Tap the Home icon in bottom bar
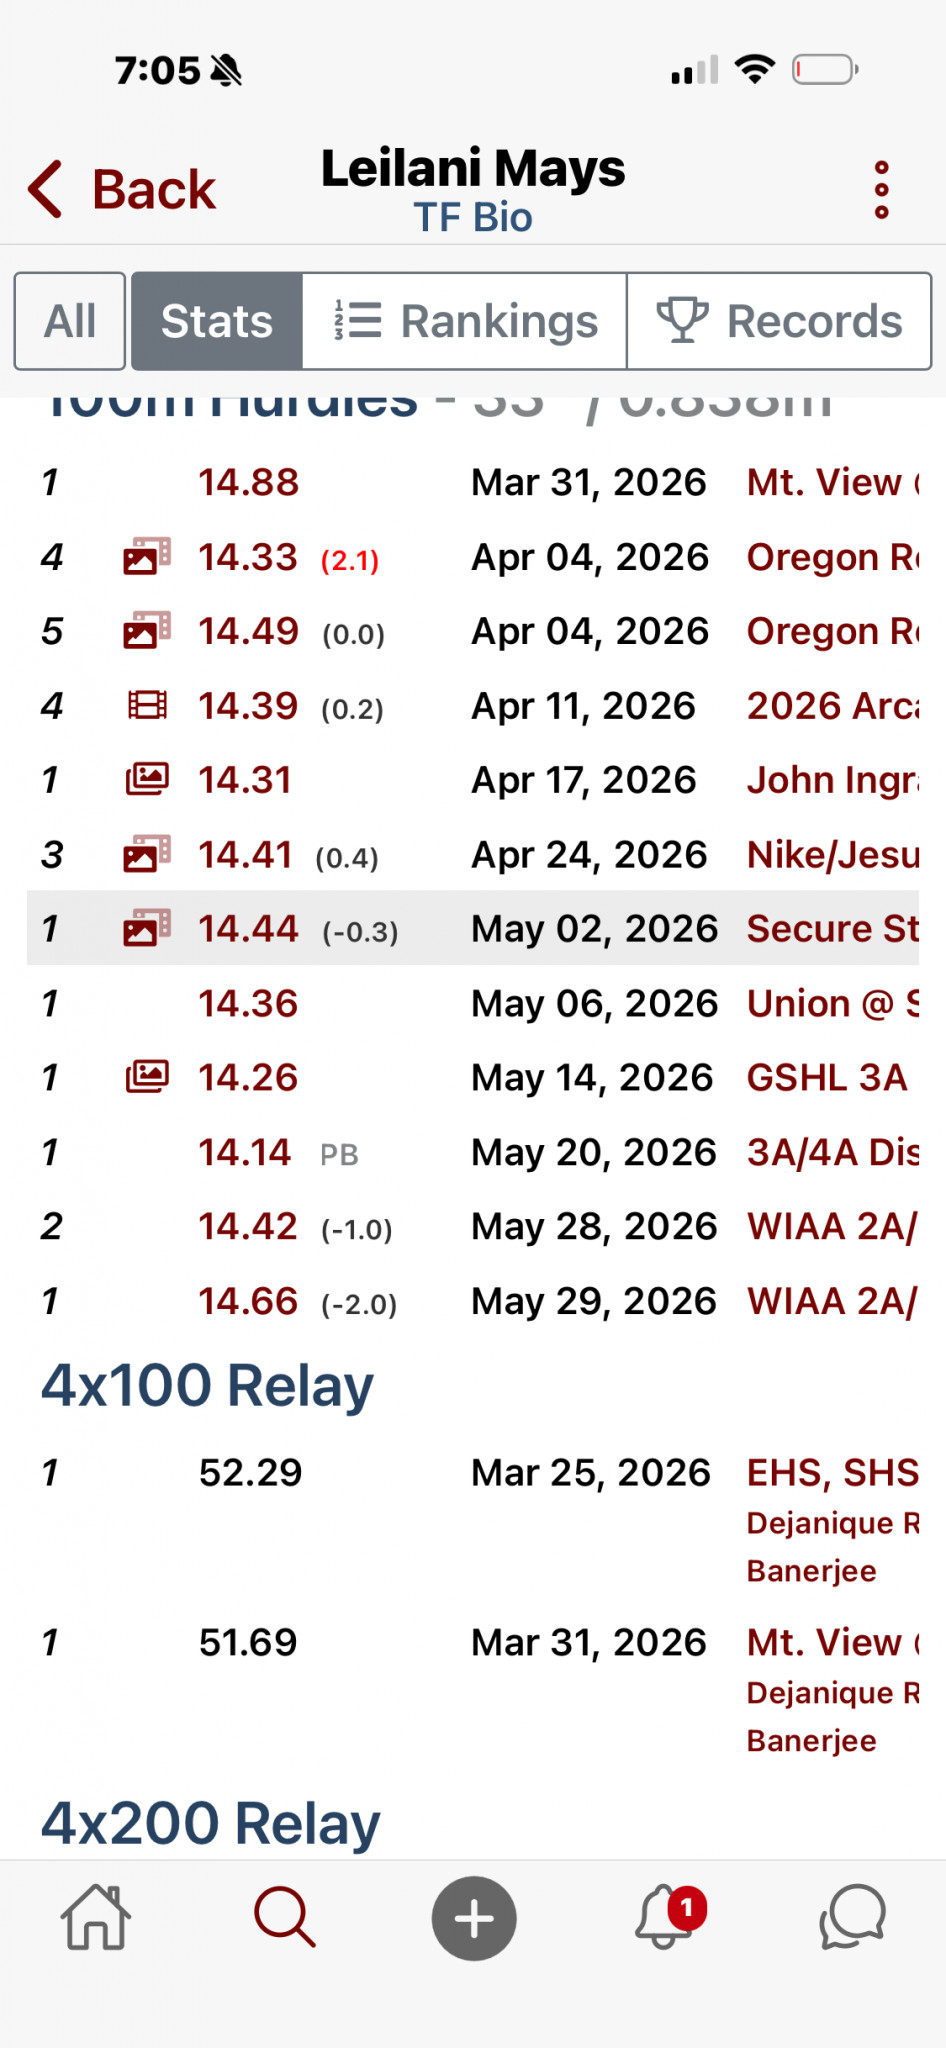This screenshot has height=2048, width=946. (96, 1917)
